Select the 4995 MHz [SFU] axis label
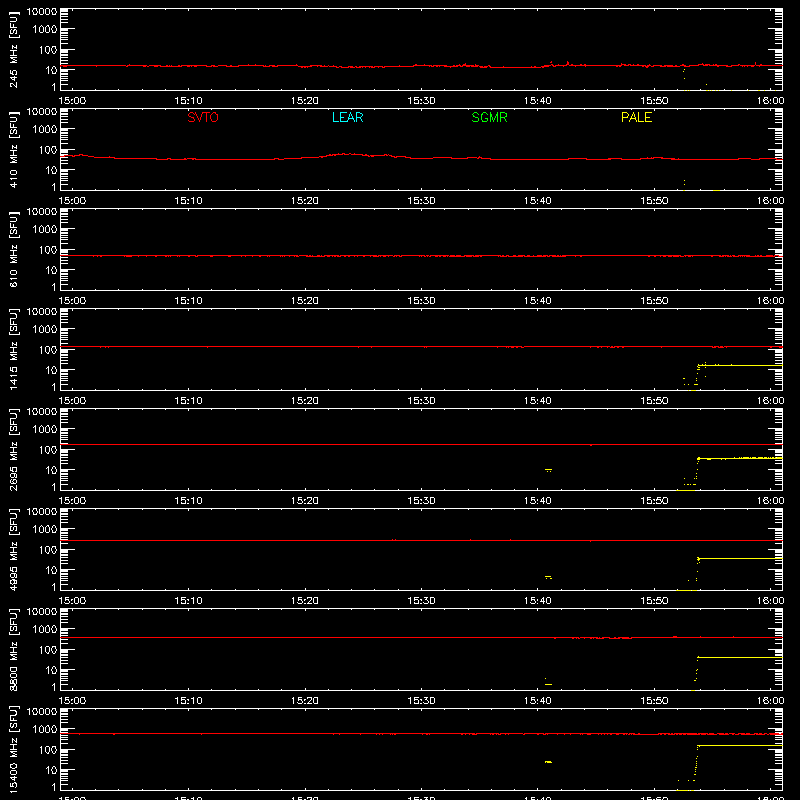The width and height of the screenshot is (800, 800). [x=14, y=549]
